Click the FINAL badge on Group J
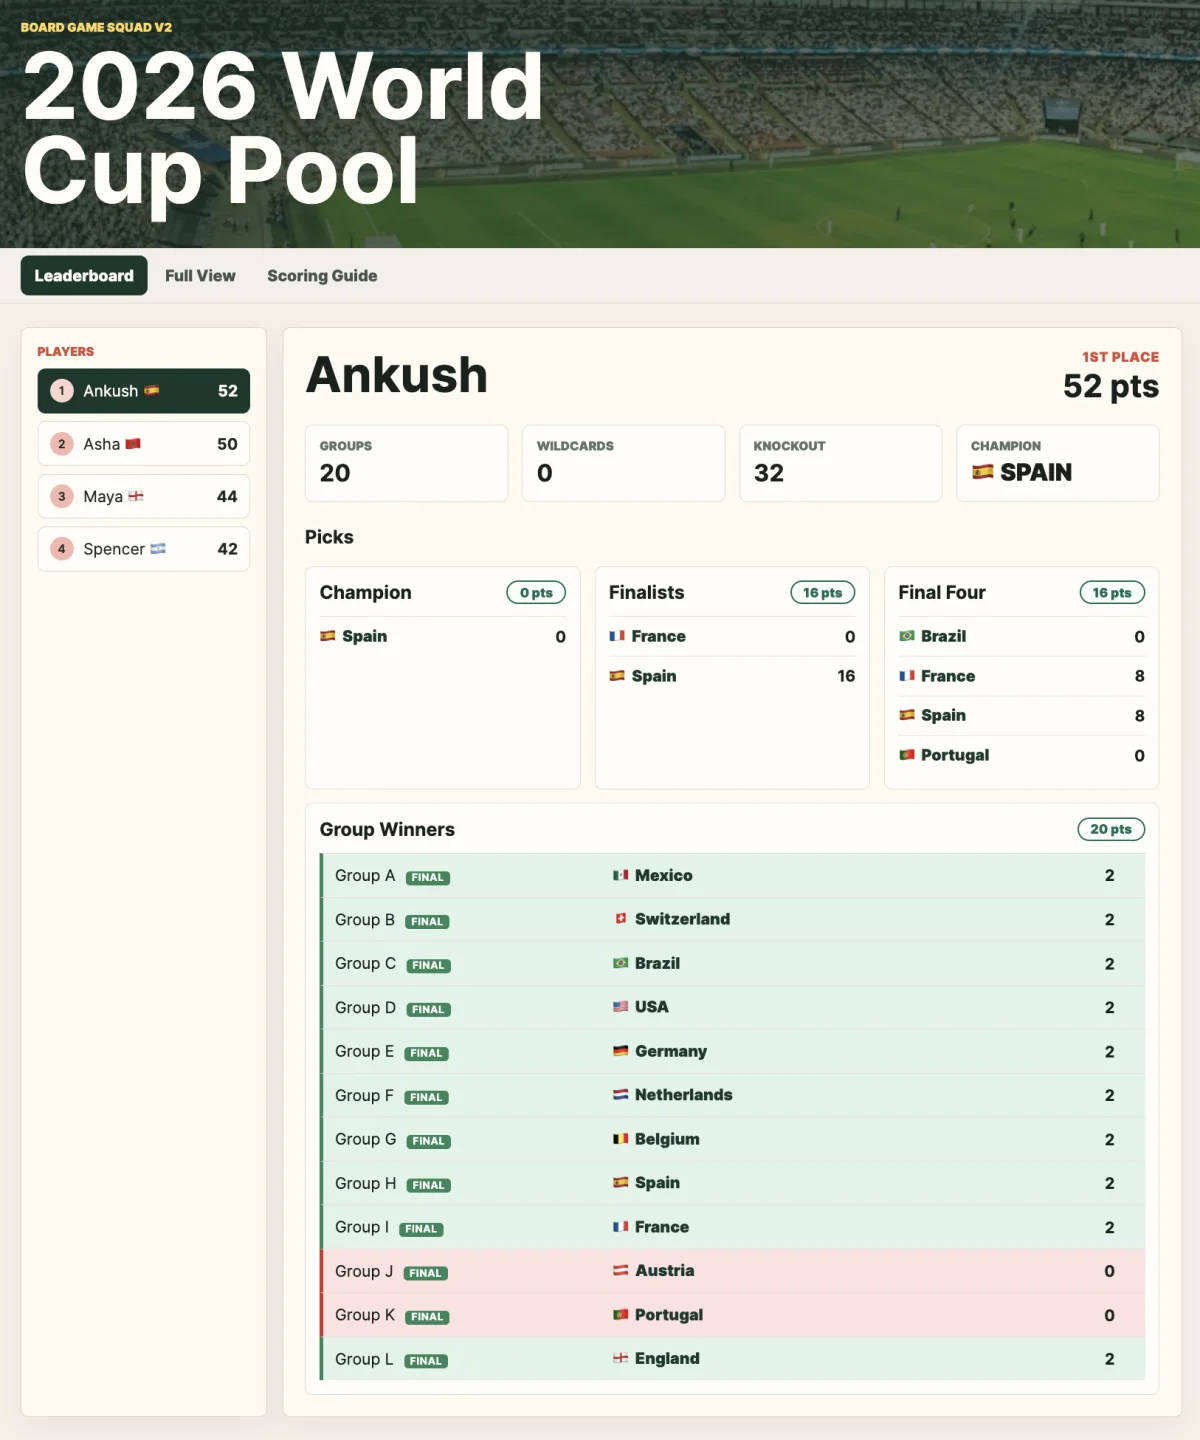 (425, 1273)
